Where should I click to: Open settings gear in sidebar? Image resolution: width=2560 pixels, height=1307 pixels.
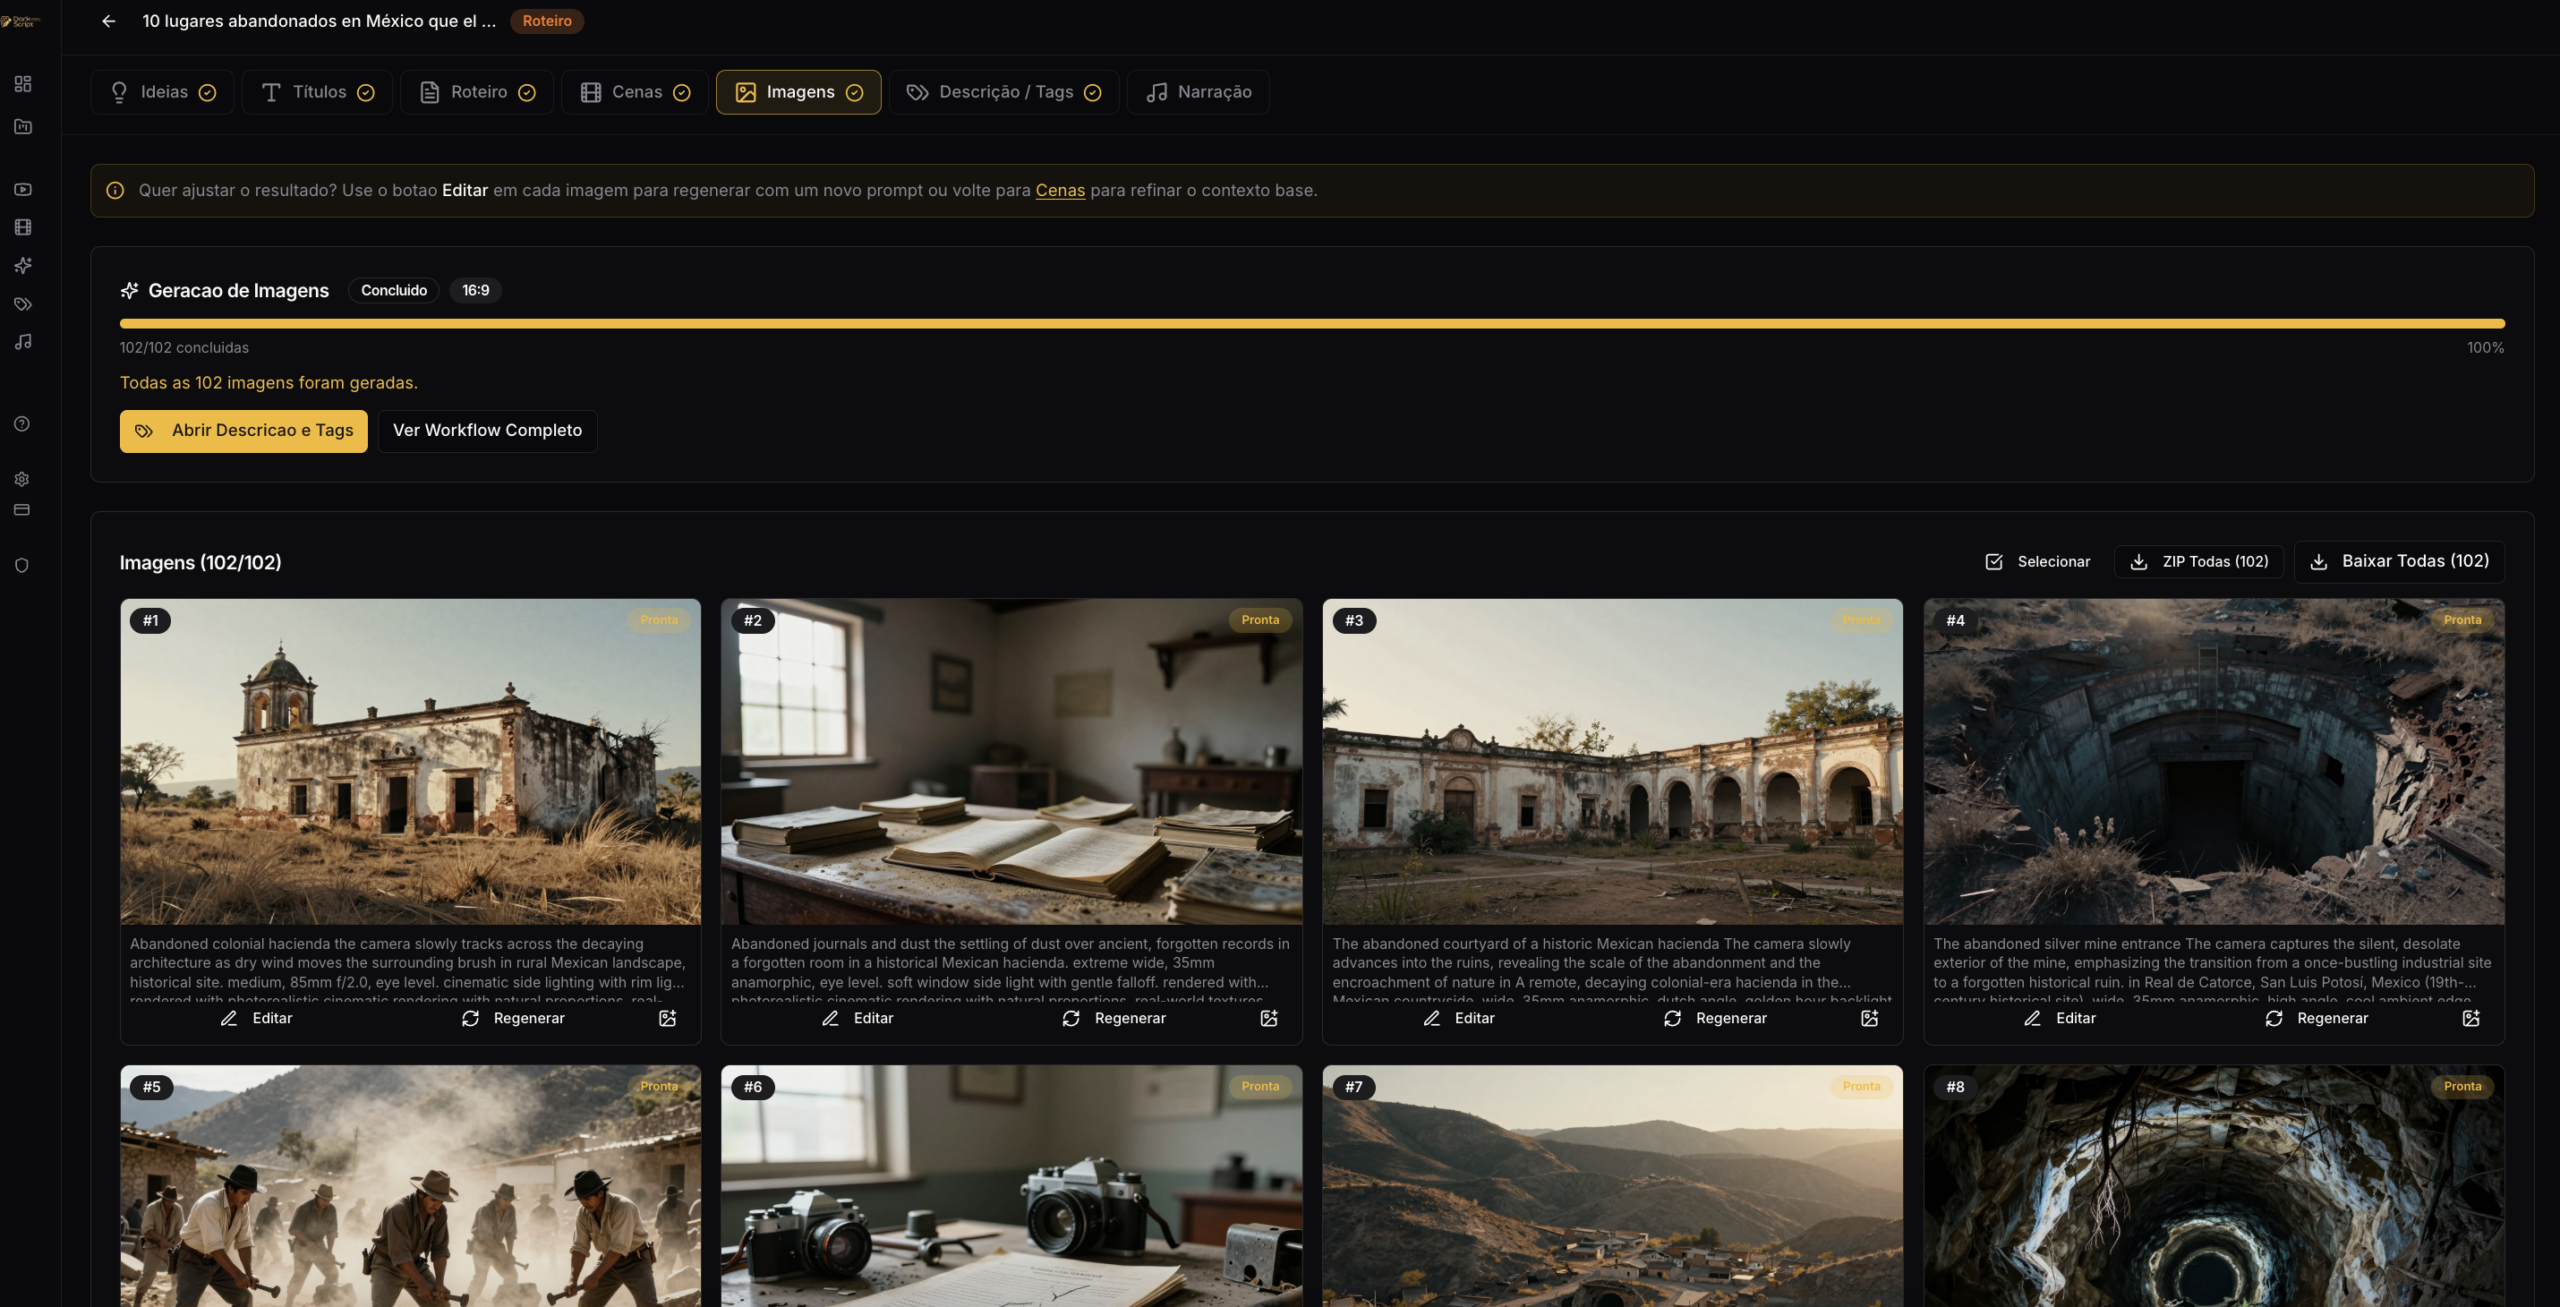(22, 479)
